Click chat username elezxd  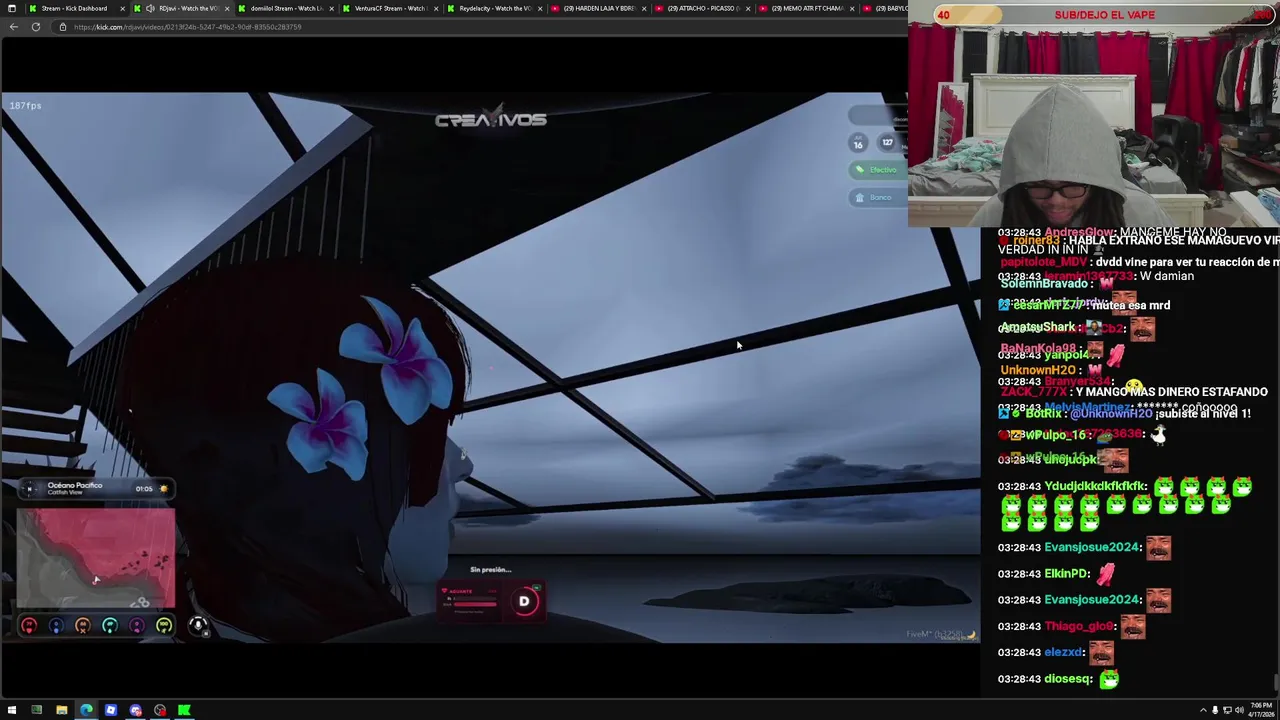click(x=1063, y=652)
